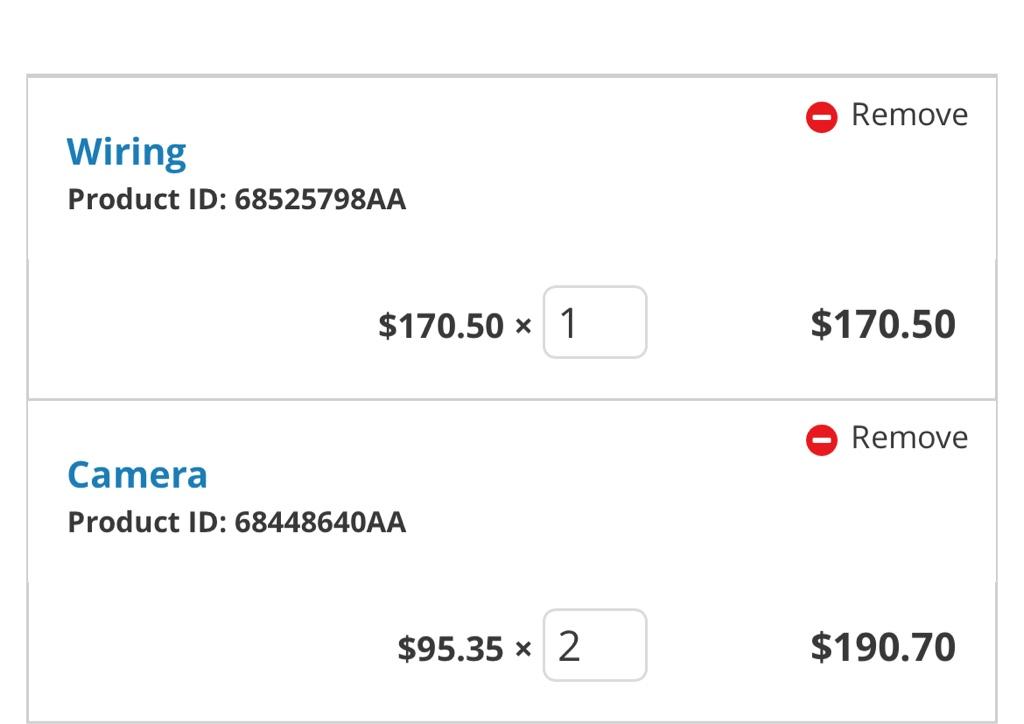1024x724 pixels.
Task: Click the "Product ID:" label under Wiring
Action: click(147, 200)
